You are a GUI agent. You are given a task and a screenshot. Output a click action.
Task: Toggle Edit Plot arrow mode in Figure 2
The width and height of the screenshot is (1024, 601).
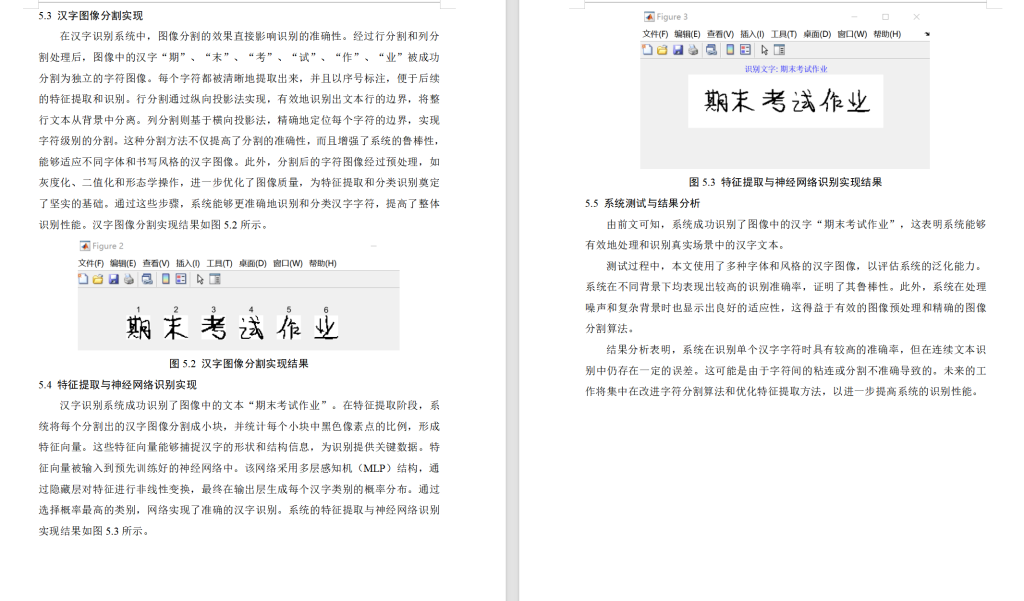tap(200, 279)
